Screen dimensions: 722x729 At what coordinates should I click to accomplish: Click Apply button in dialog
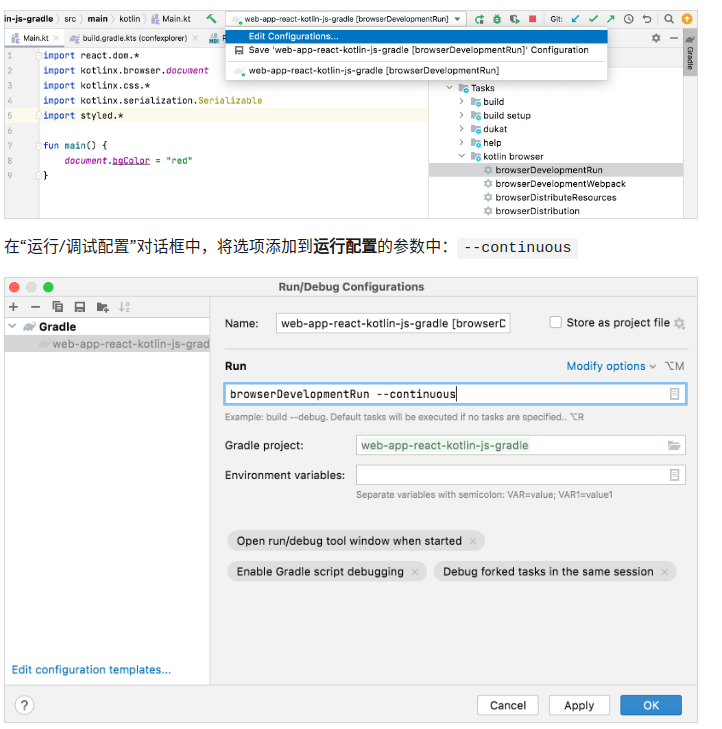[579, 705]
